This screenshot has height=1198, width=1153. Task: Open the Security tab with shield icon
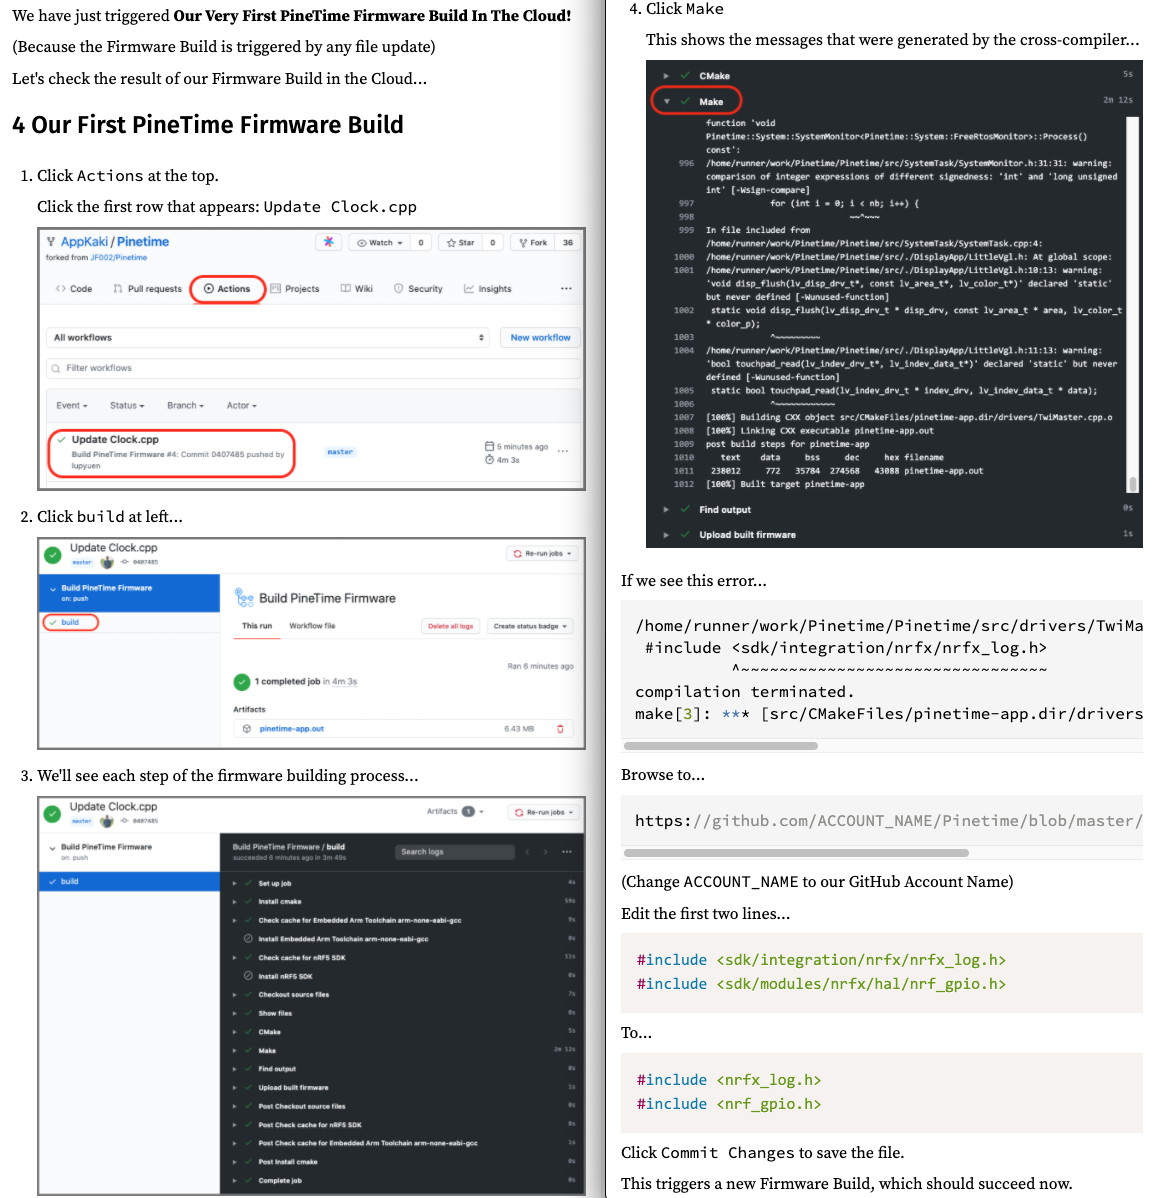click(418, 289)
